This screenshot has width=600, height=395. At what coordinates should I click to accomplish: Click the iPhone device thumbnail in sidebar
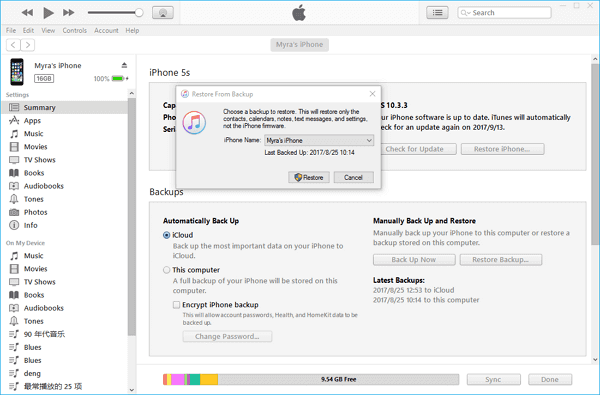17,72
